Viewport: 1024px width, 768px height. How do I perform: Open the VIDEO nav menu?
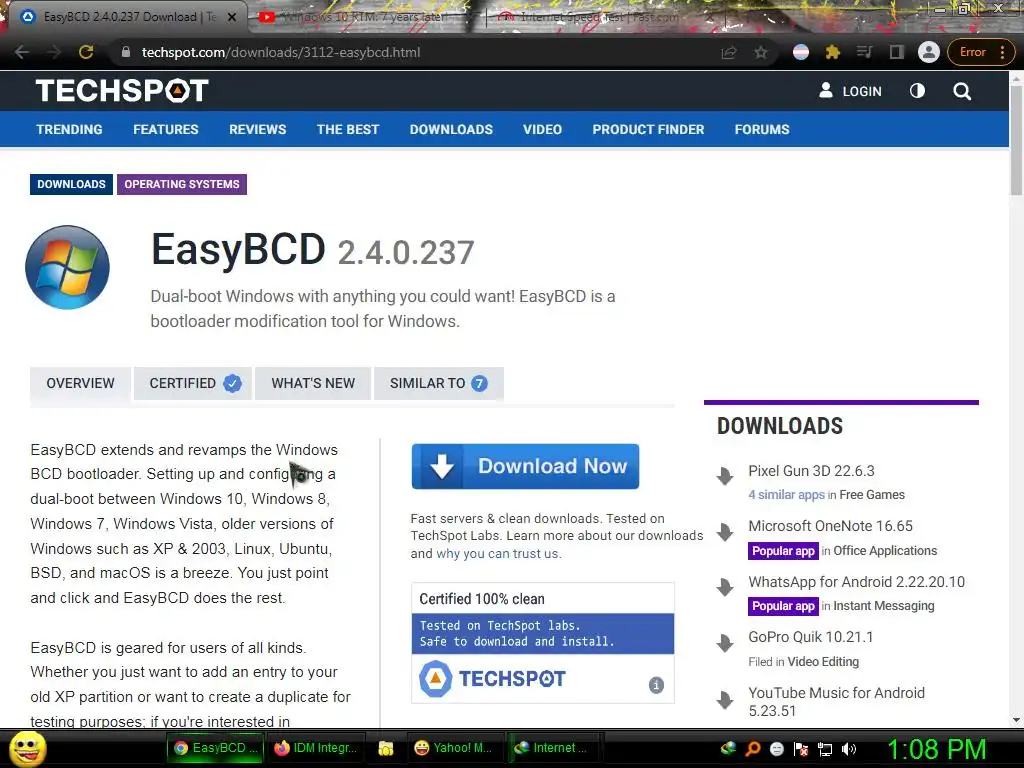click(x=542, y=129)
